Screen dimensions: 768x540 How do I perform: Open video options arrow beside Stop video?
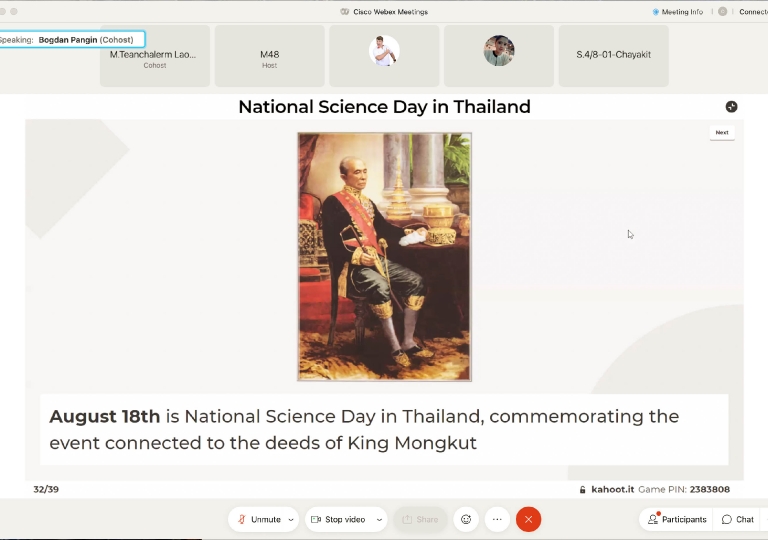pyautogui.click(x=379, y=519)
